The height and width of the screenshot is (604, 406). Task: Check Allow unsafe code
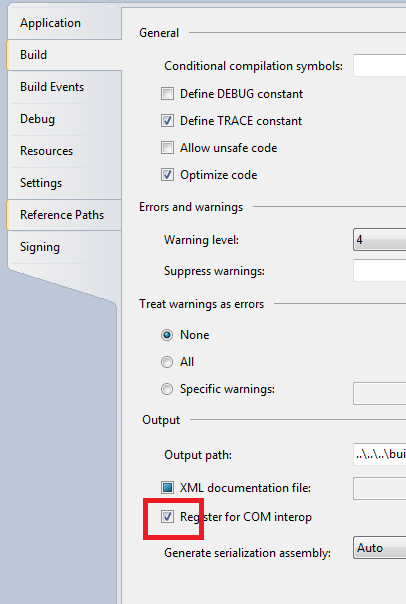coord(167,148)
